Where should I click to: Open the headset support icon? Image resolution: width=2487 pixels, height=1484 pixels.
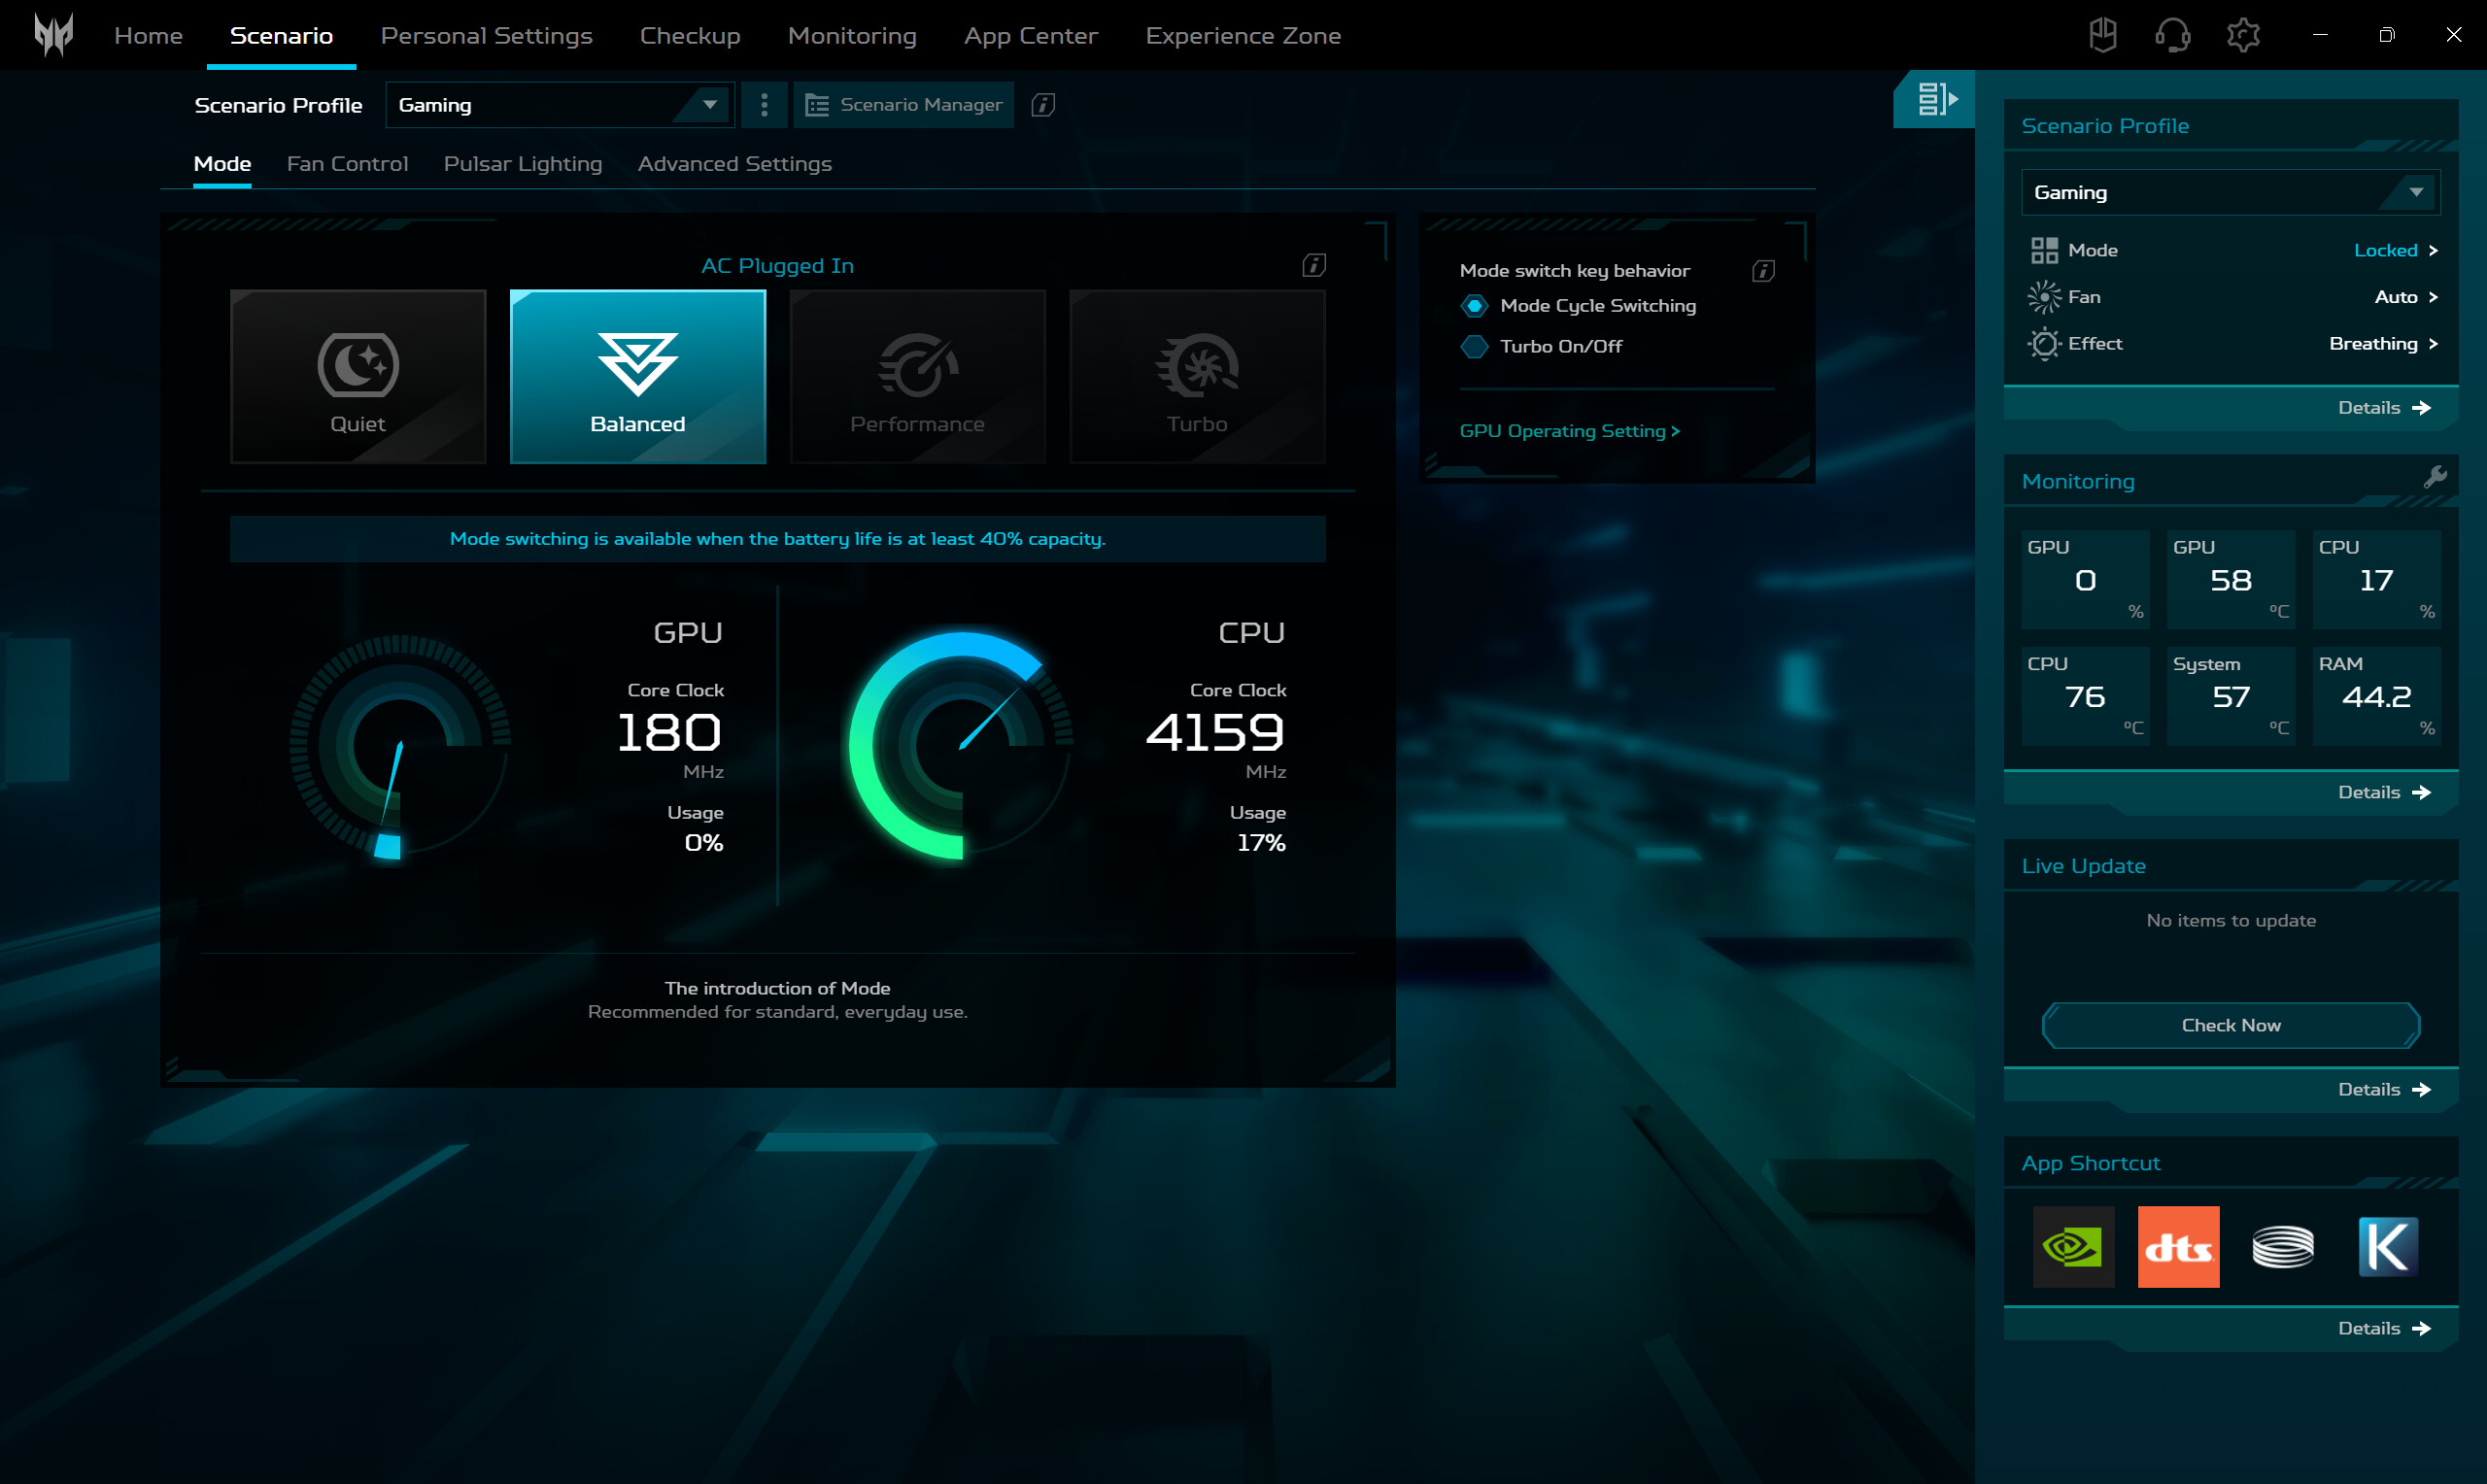pyautogui.click(x=2172, y=35)
